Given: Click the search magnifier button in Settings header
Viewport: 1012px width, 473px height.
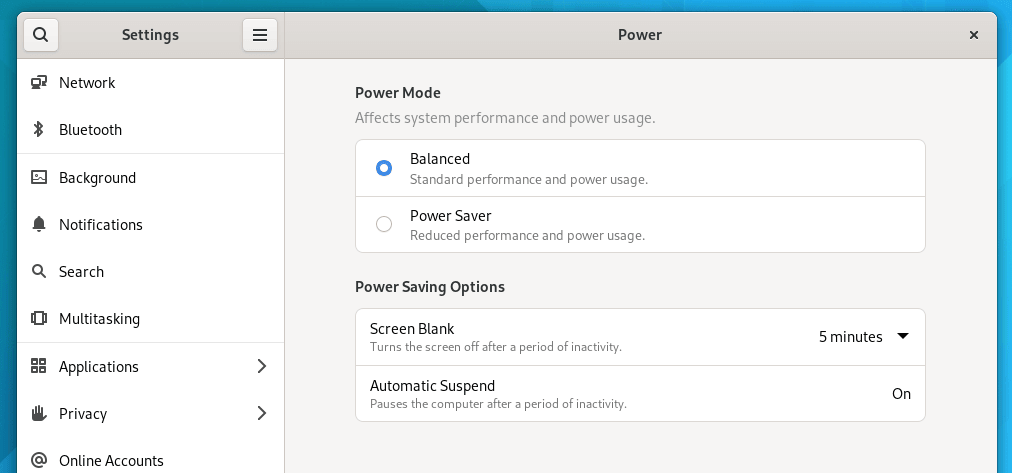Looking at the screenshot, I should pos(40,35).
